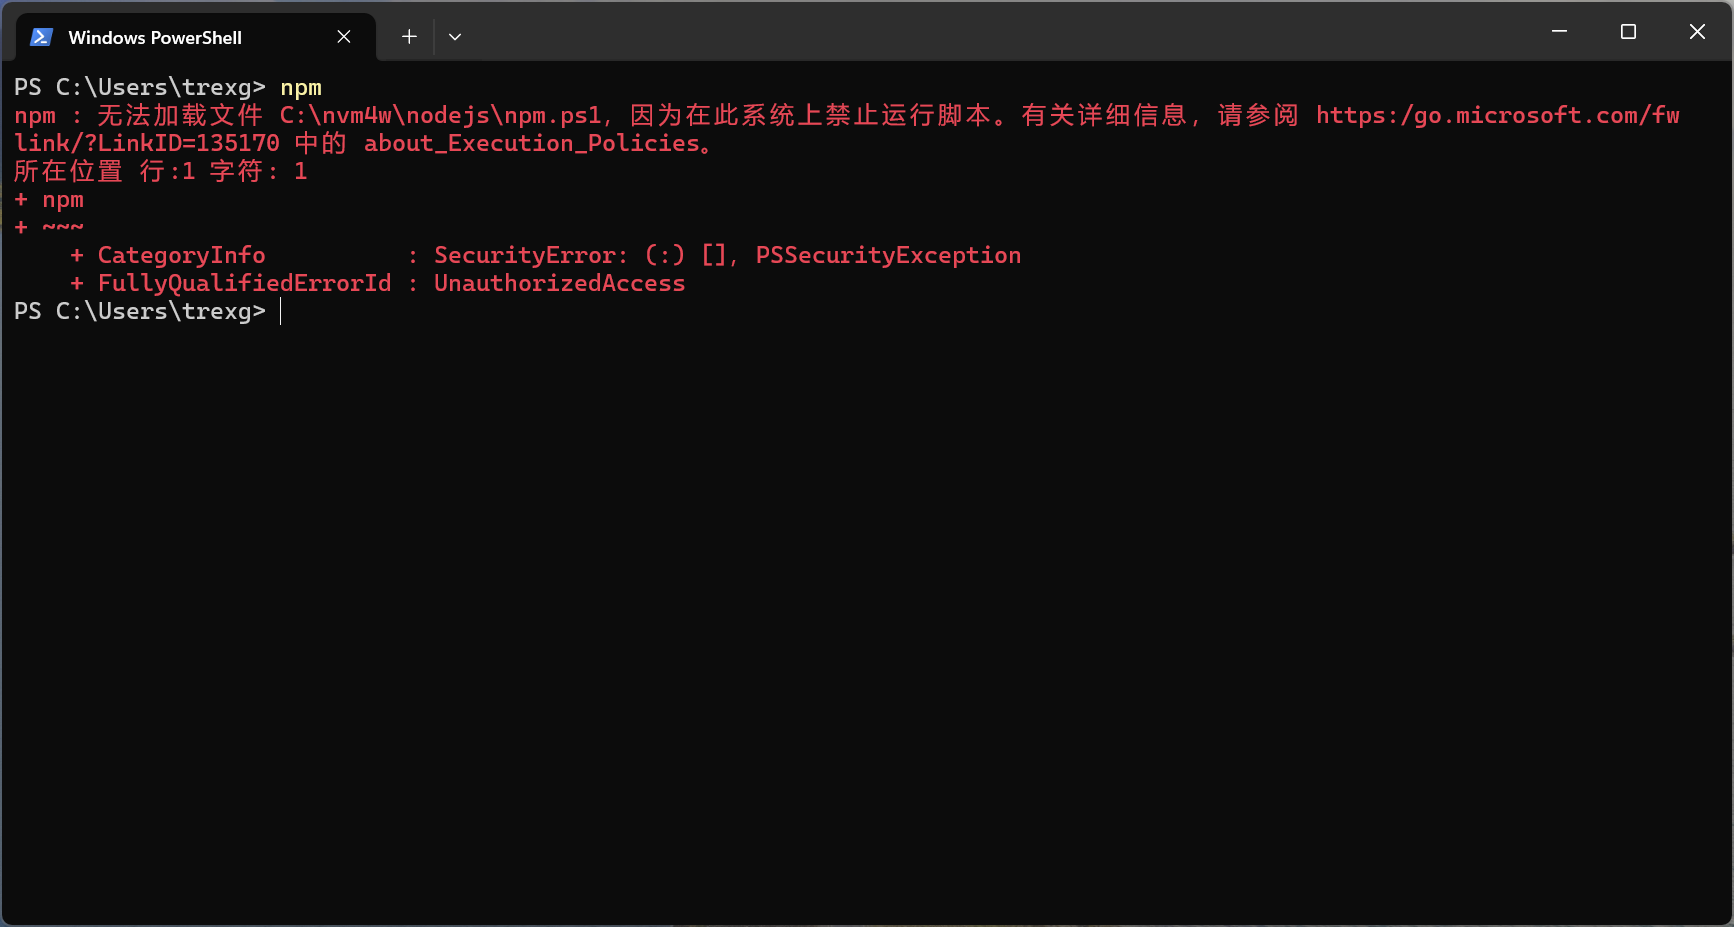This screenshot has width=1734, height=927.
Task: Click the about_Execution_Policies text
Action: coord(532,144)
